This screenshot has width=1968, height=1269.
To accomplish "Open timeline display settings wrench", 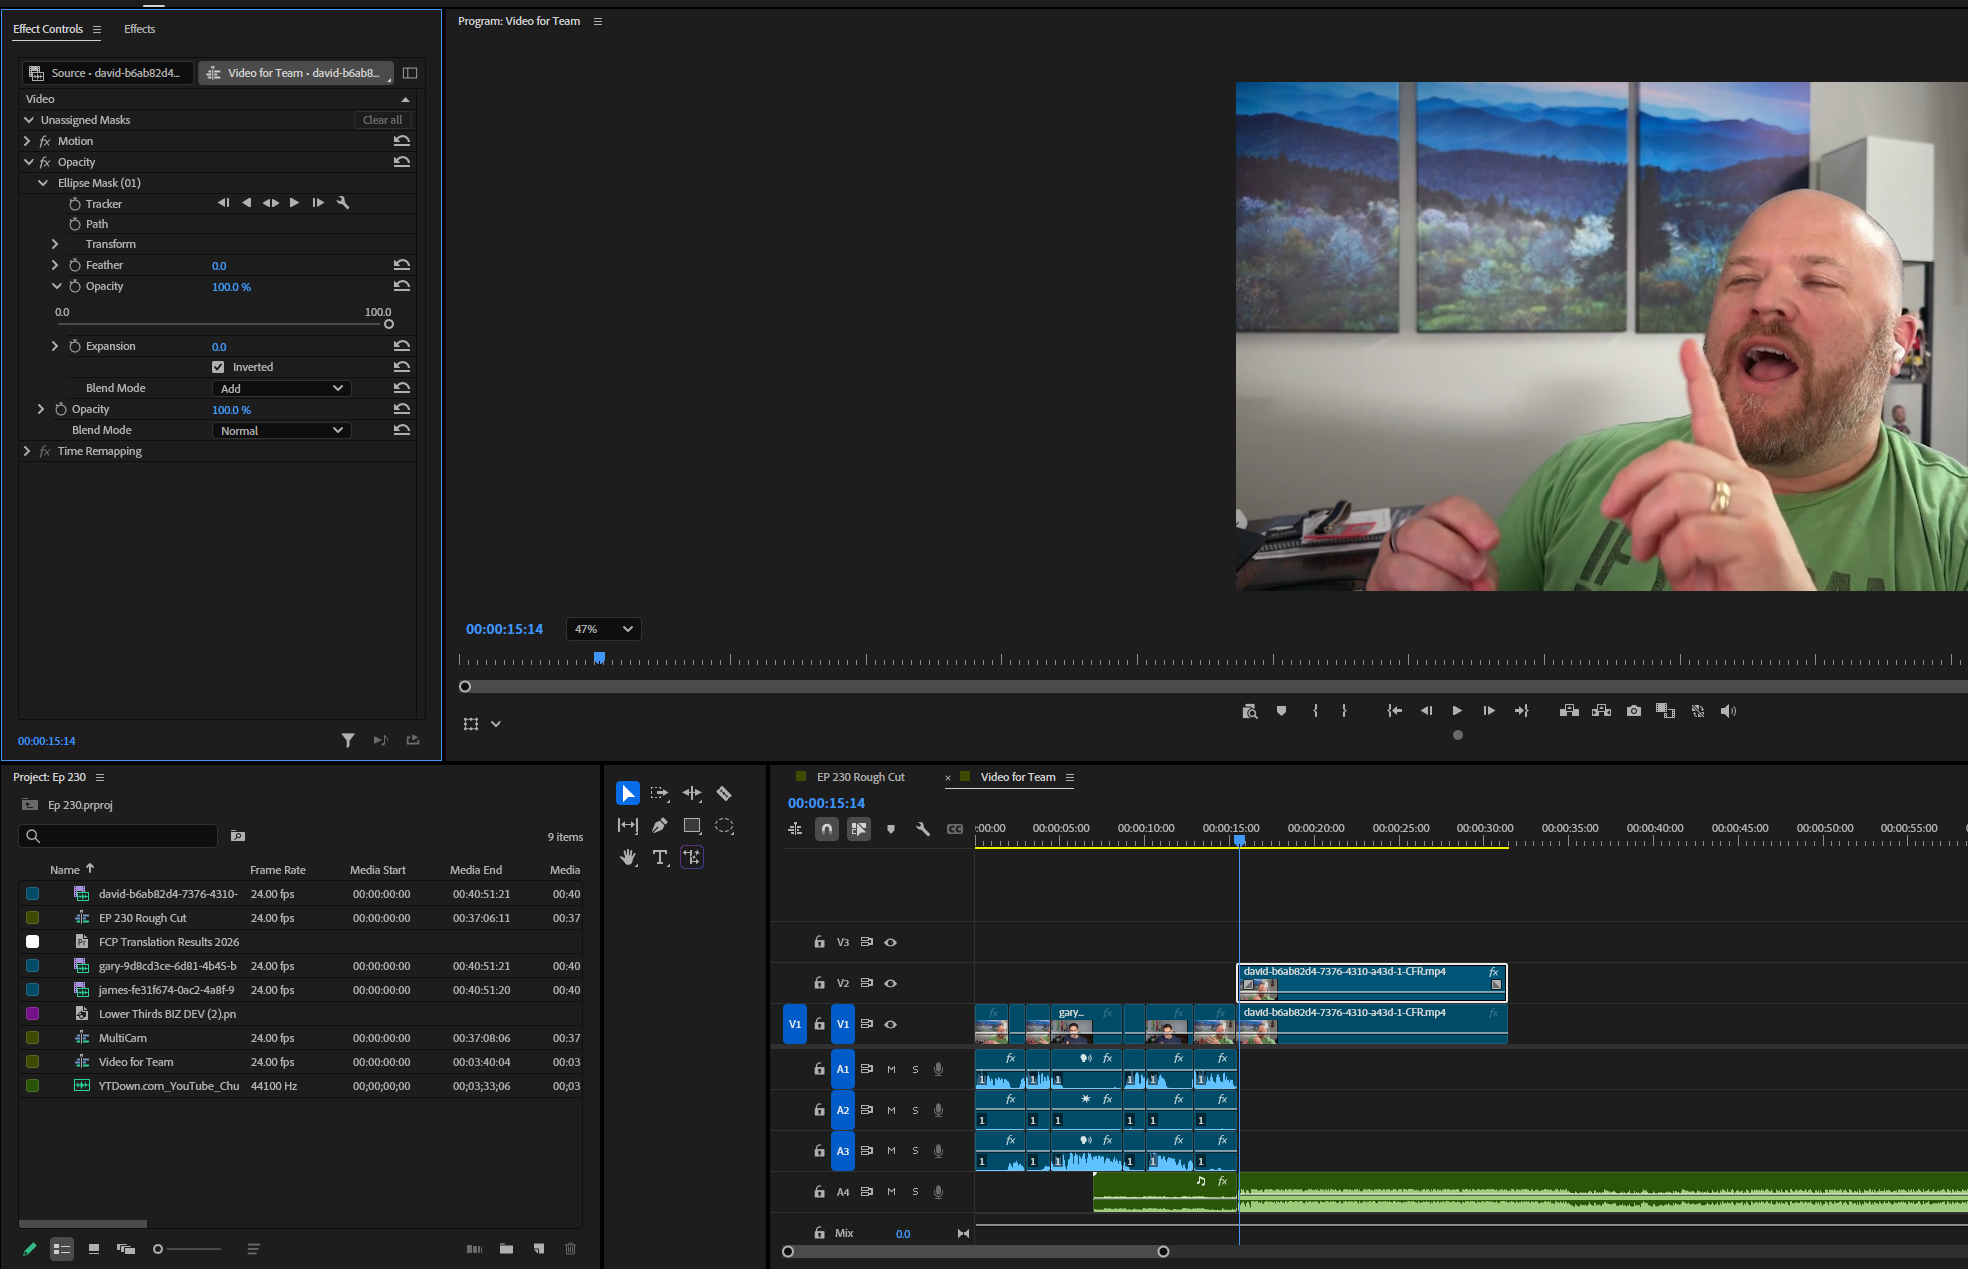I will [x=923, y=829].
